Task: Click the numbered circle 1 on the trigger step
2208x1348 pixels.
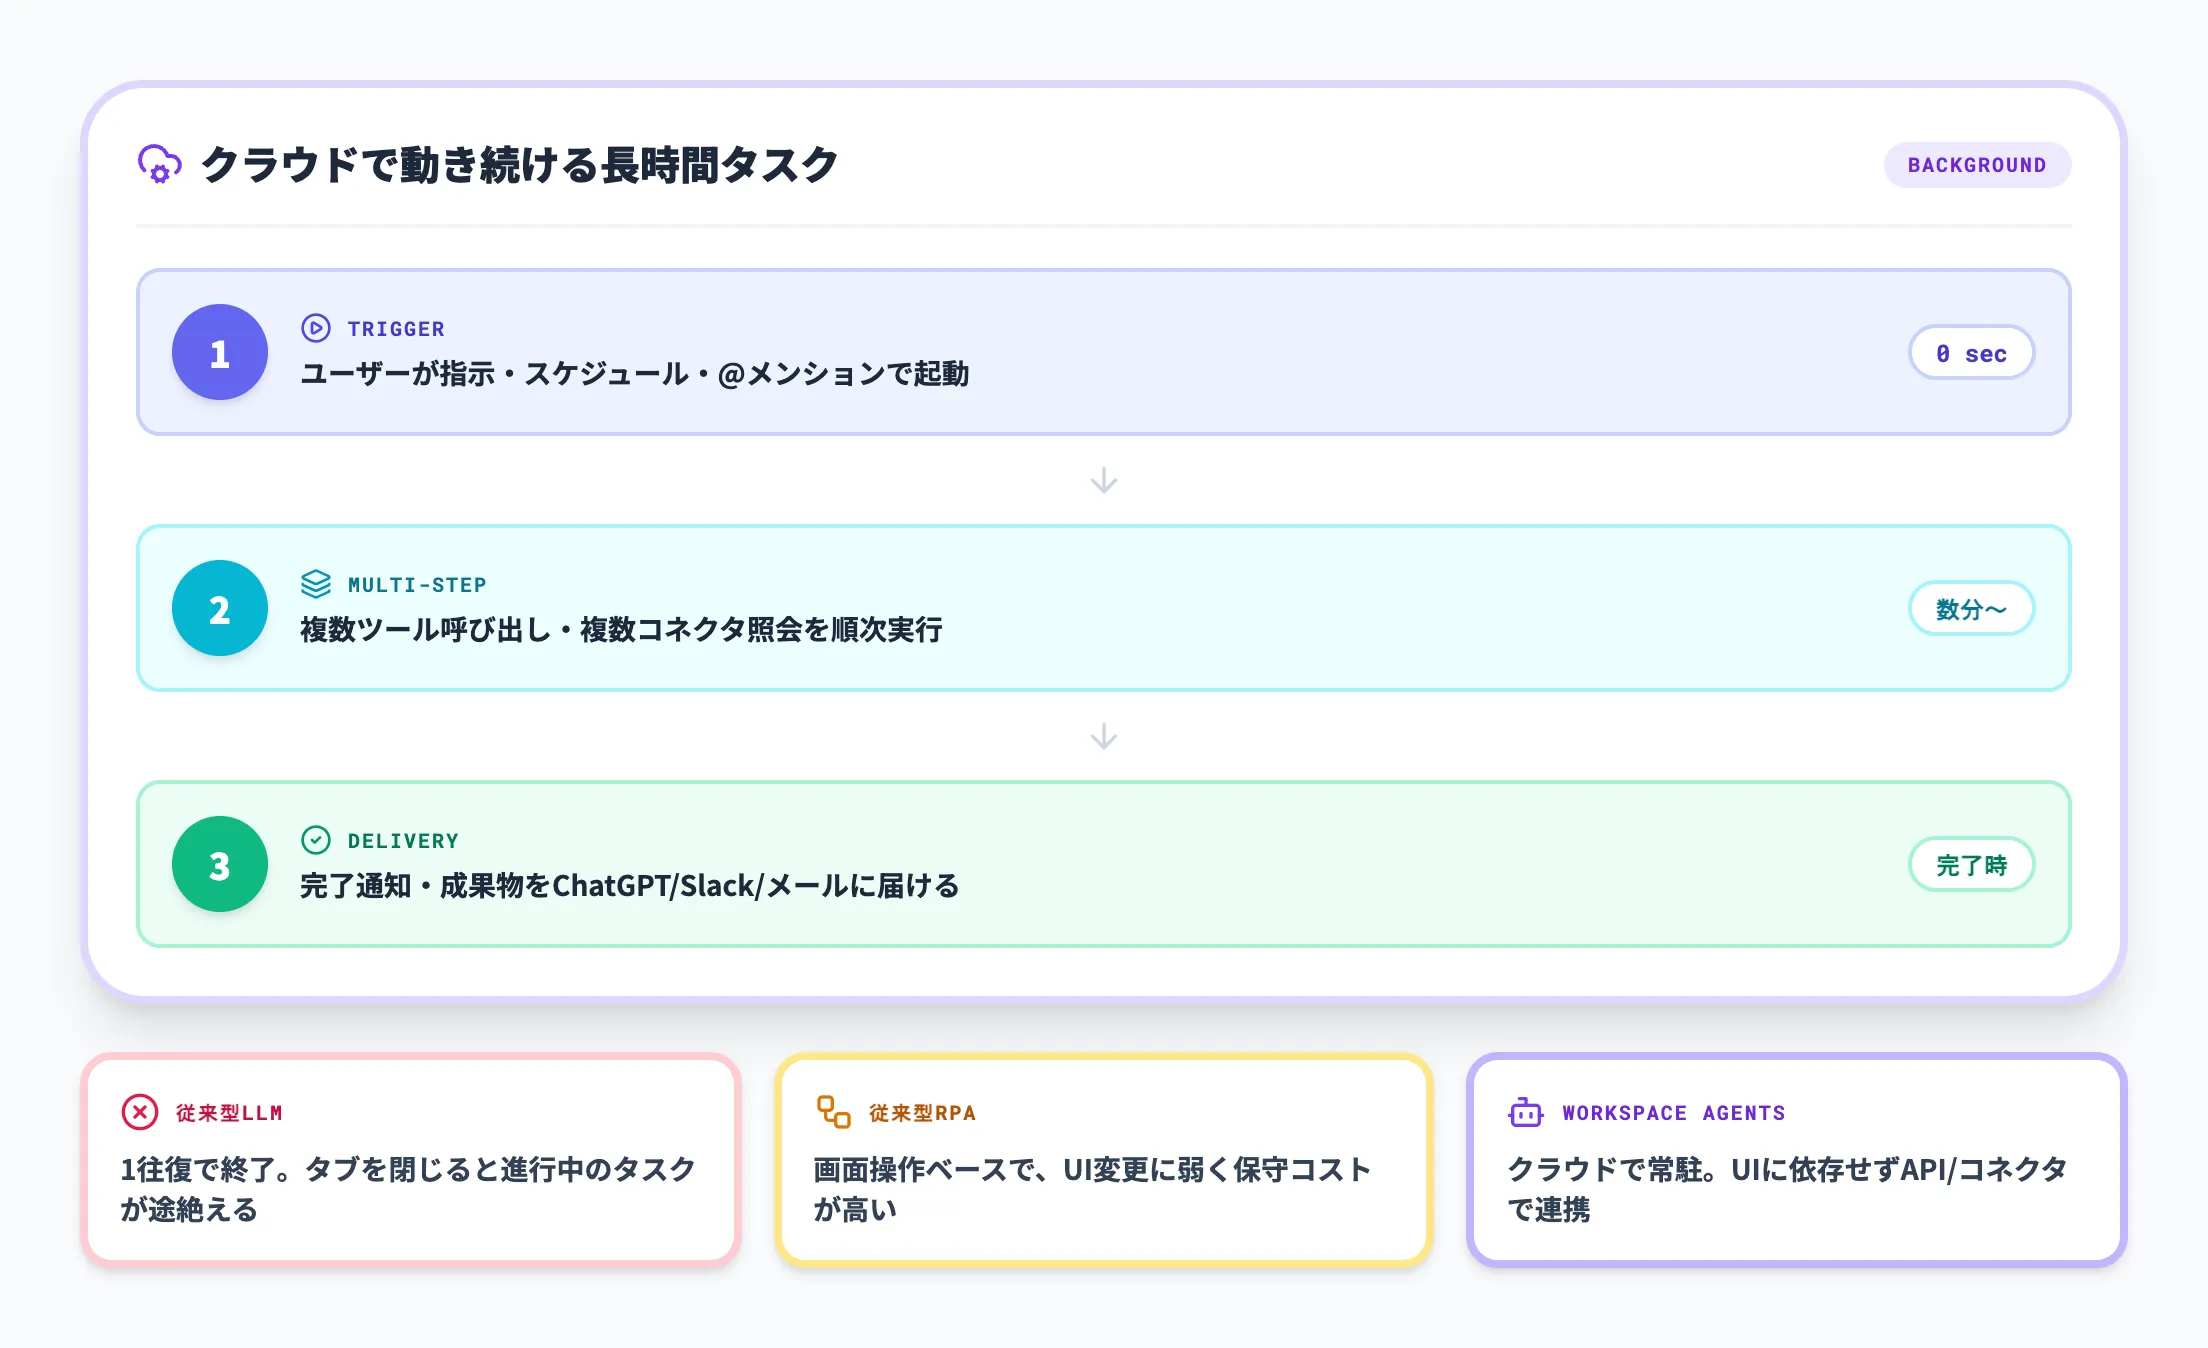Action: pyautogui.click(x=219, y=352)
